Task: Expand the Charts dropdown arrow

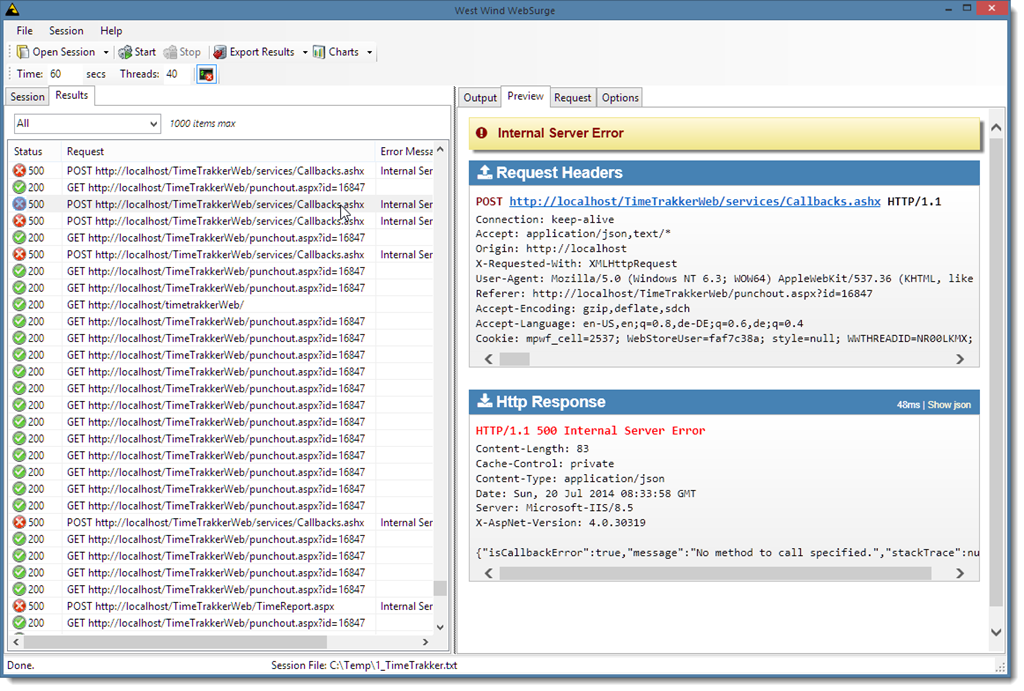Action: click(370, 52)
